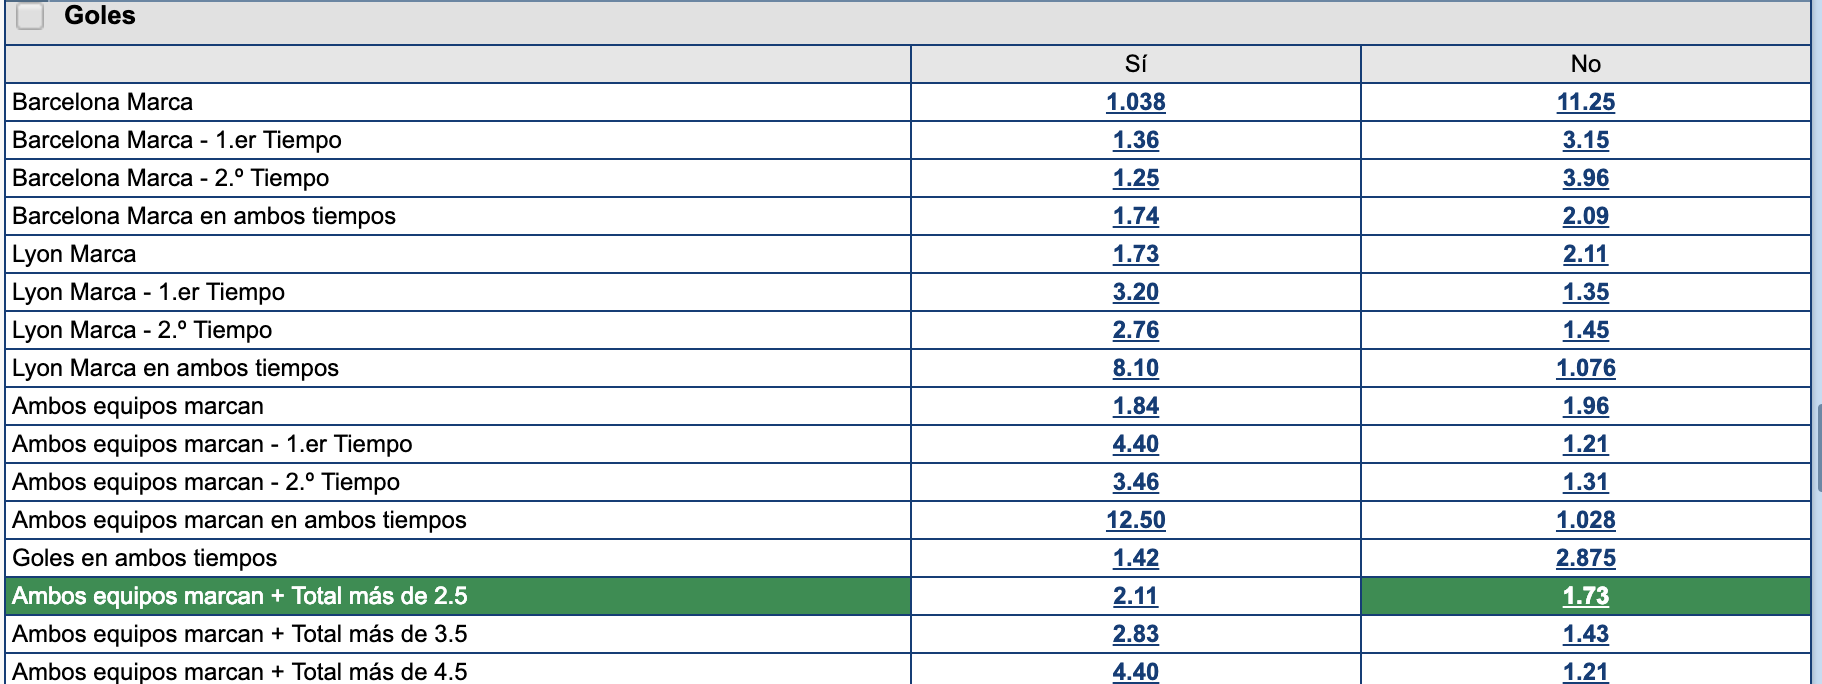Choose Sí 4.40 for Total más de 4.5
The width and height of the screenshot is (1822, 684).
(x=1135, y=672)
